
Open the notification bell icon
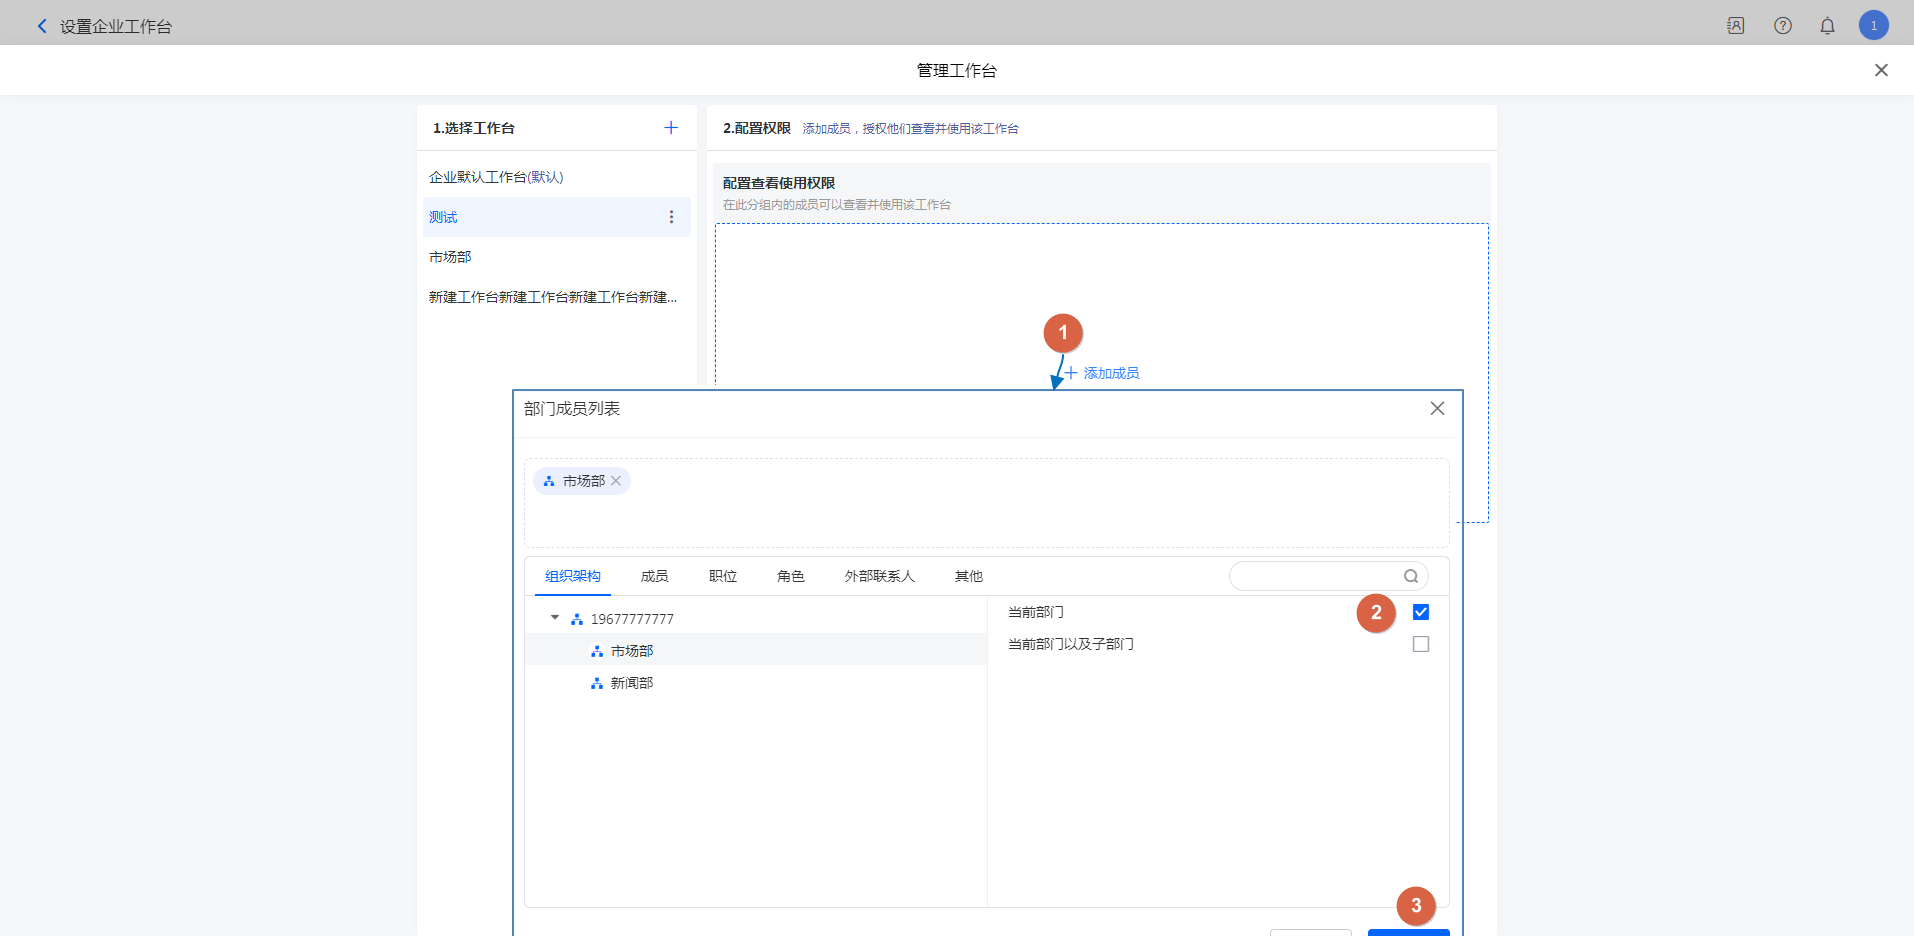(1827, 26)
